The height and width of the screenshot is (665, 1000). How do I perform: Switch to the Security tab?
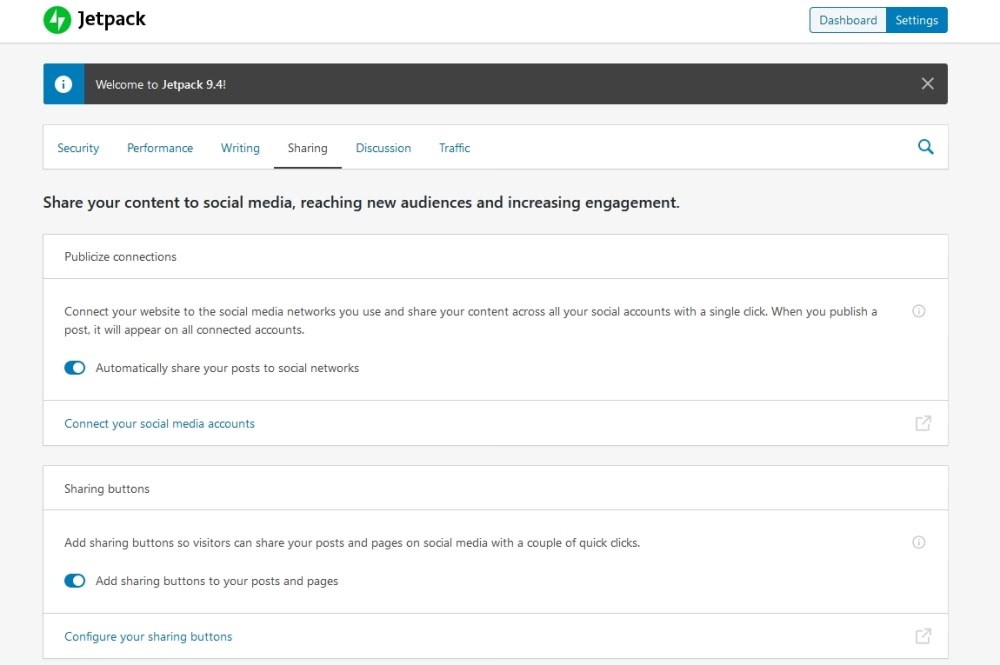pyautogui.click(x=78, y=148)
